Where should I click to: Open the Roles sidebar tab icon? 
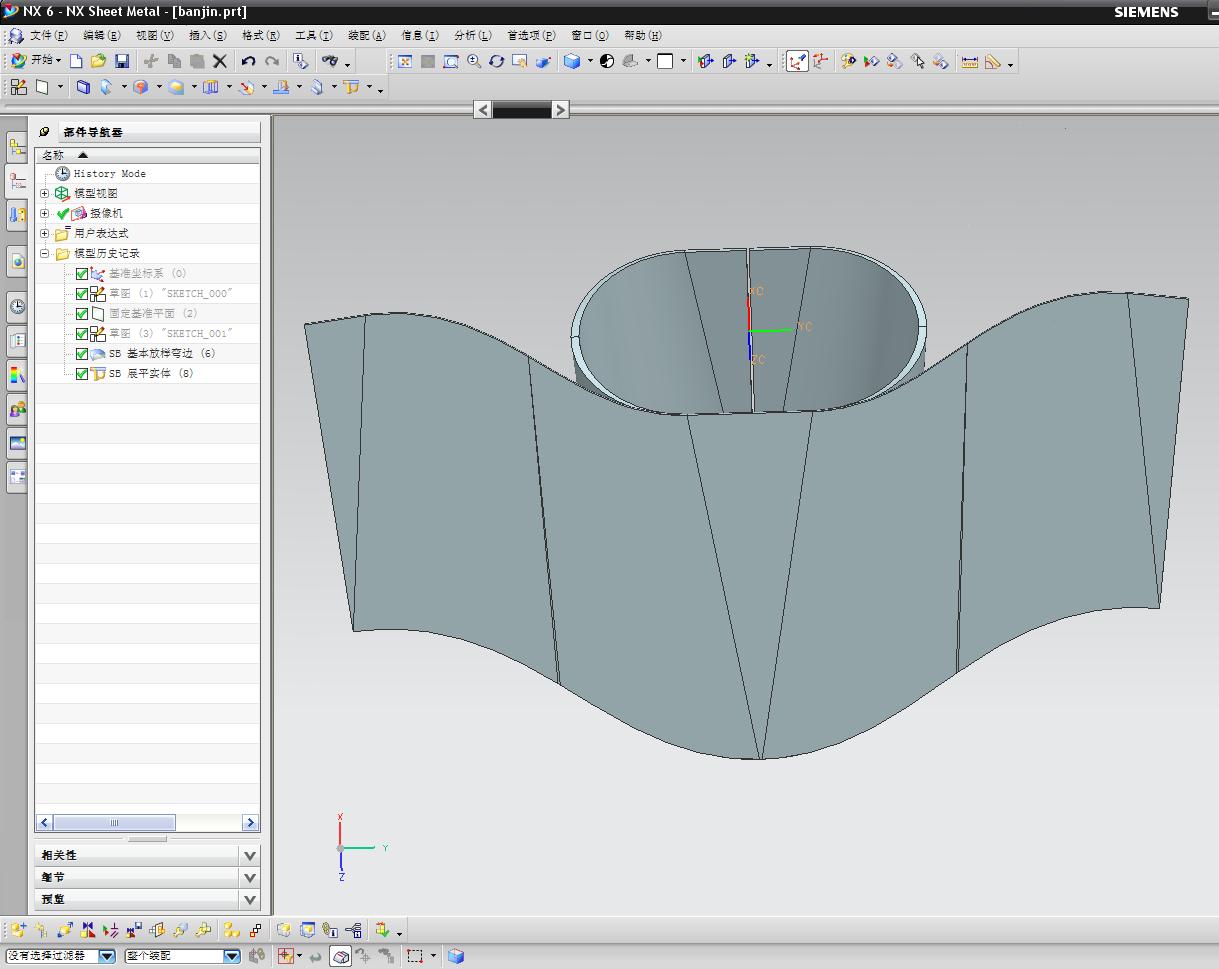click(x=17, y=409)
